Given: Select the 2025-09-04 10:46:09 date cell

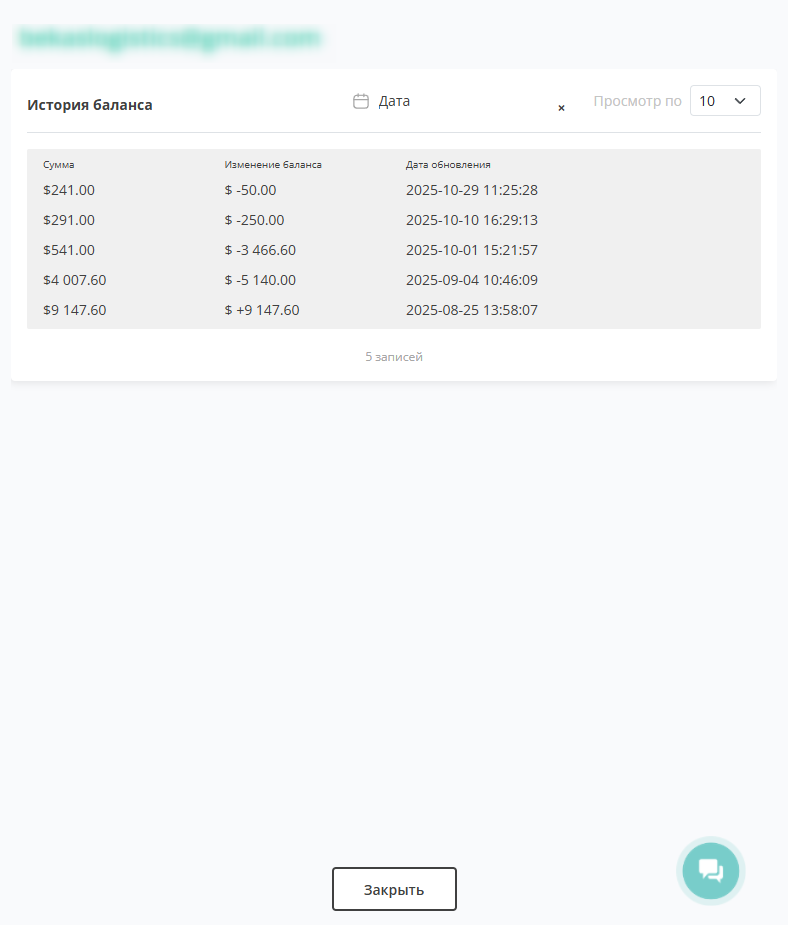Looking at the screenshot, I should [472, 280].
